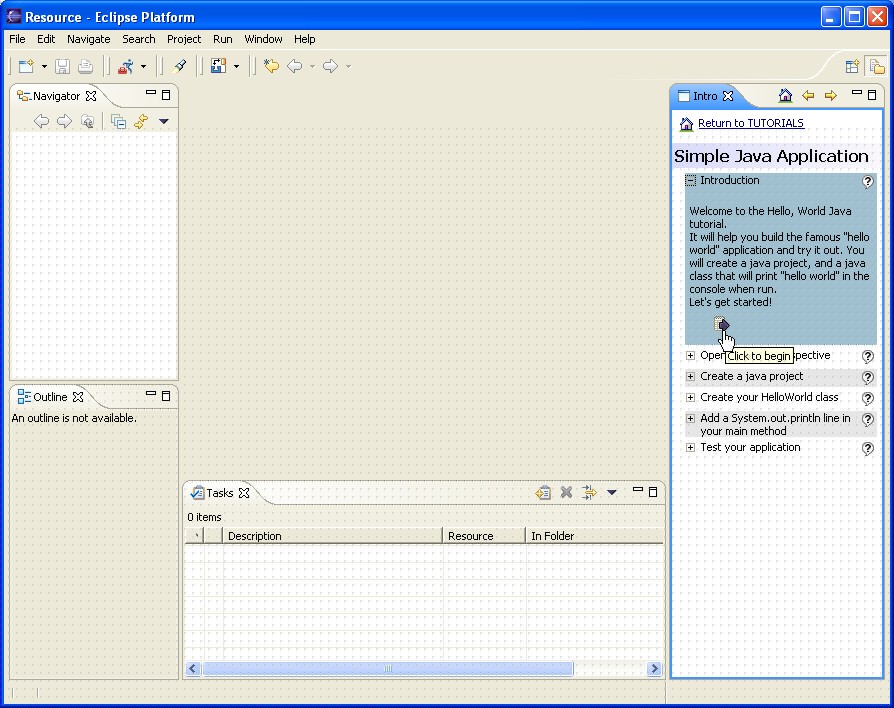
Task: Expand the Add a System.out.println line step
Action: click(690, 419)
